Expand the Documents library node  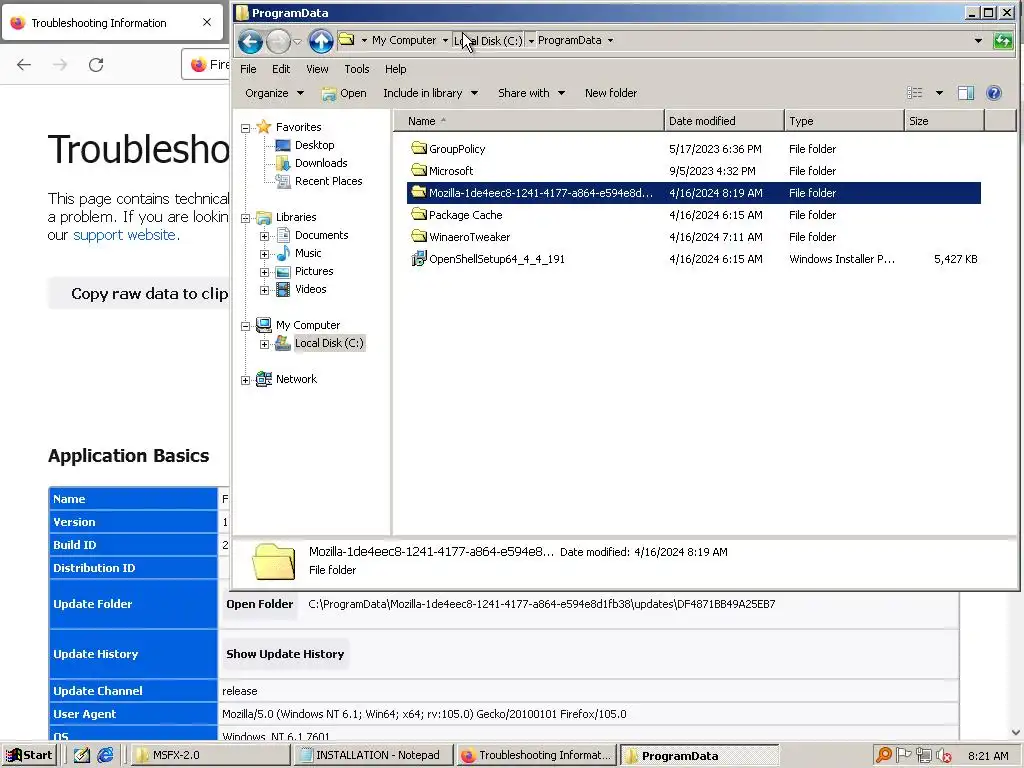coord(264,236)
